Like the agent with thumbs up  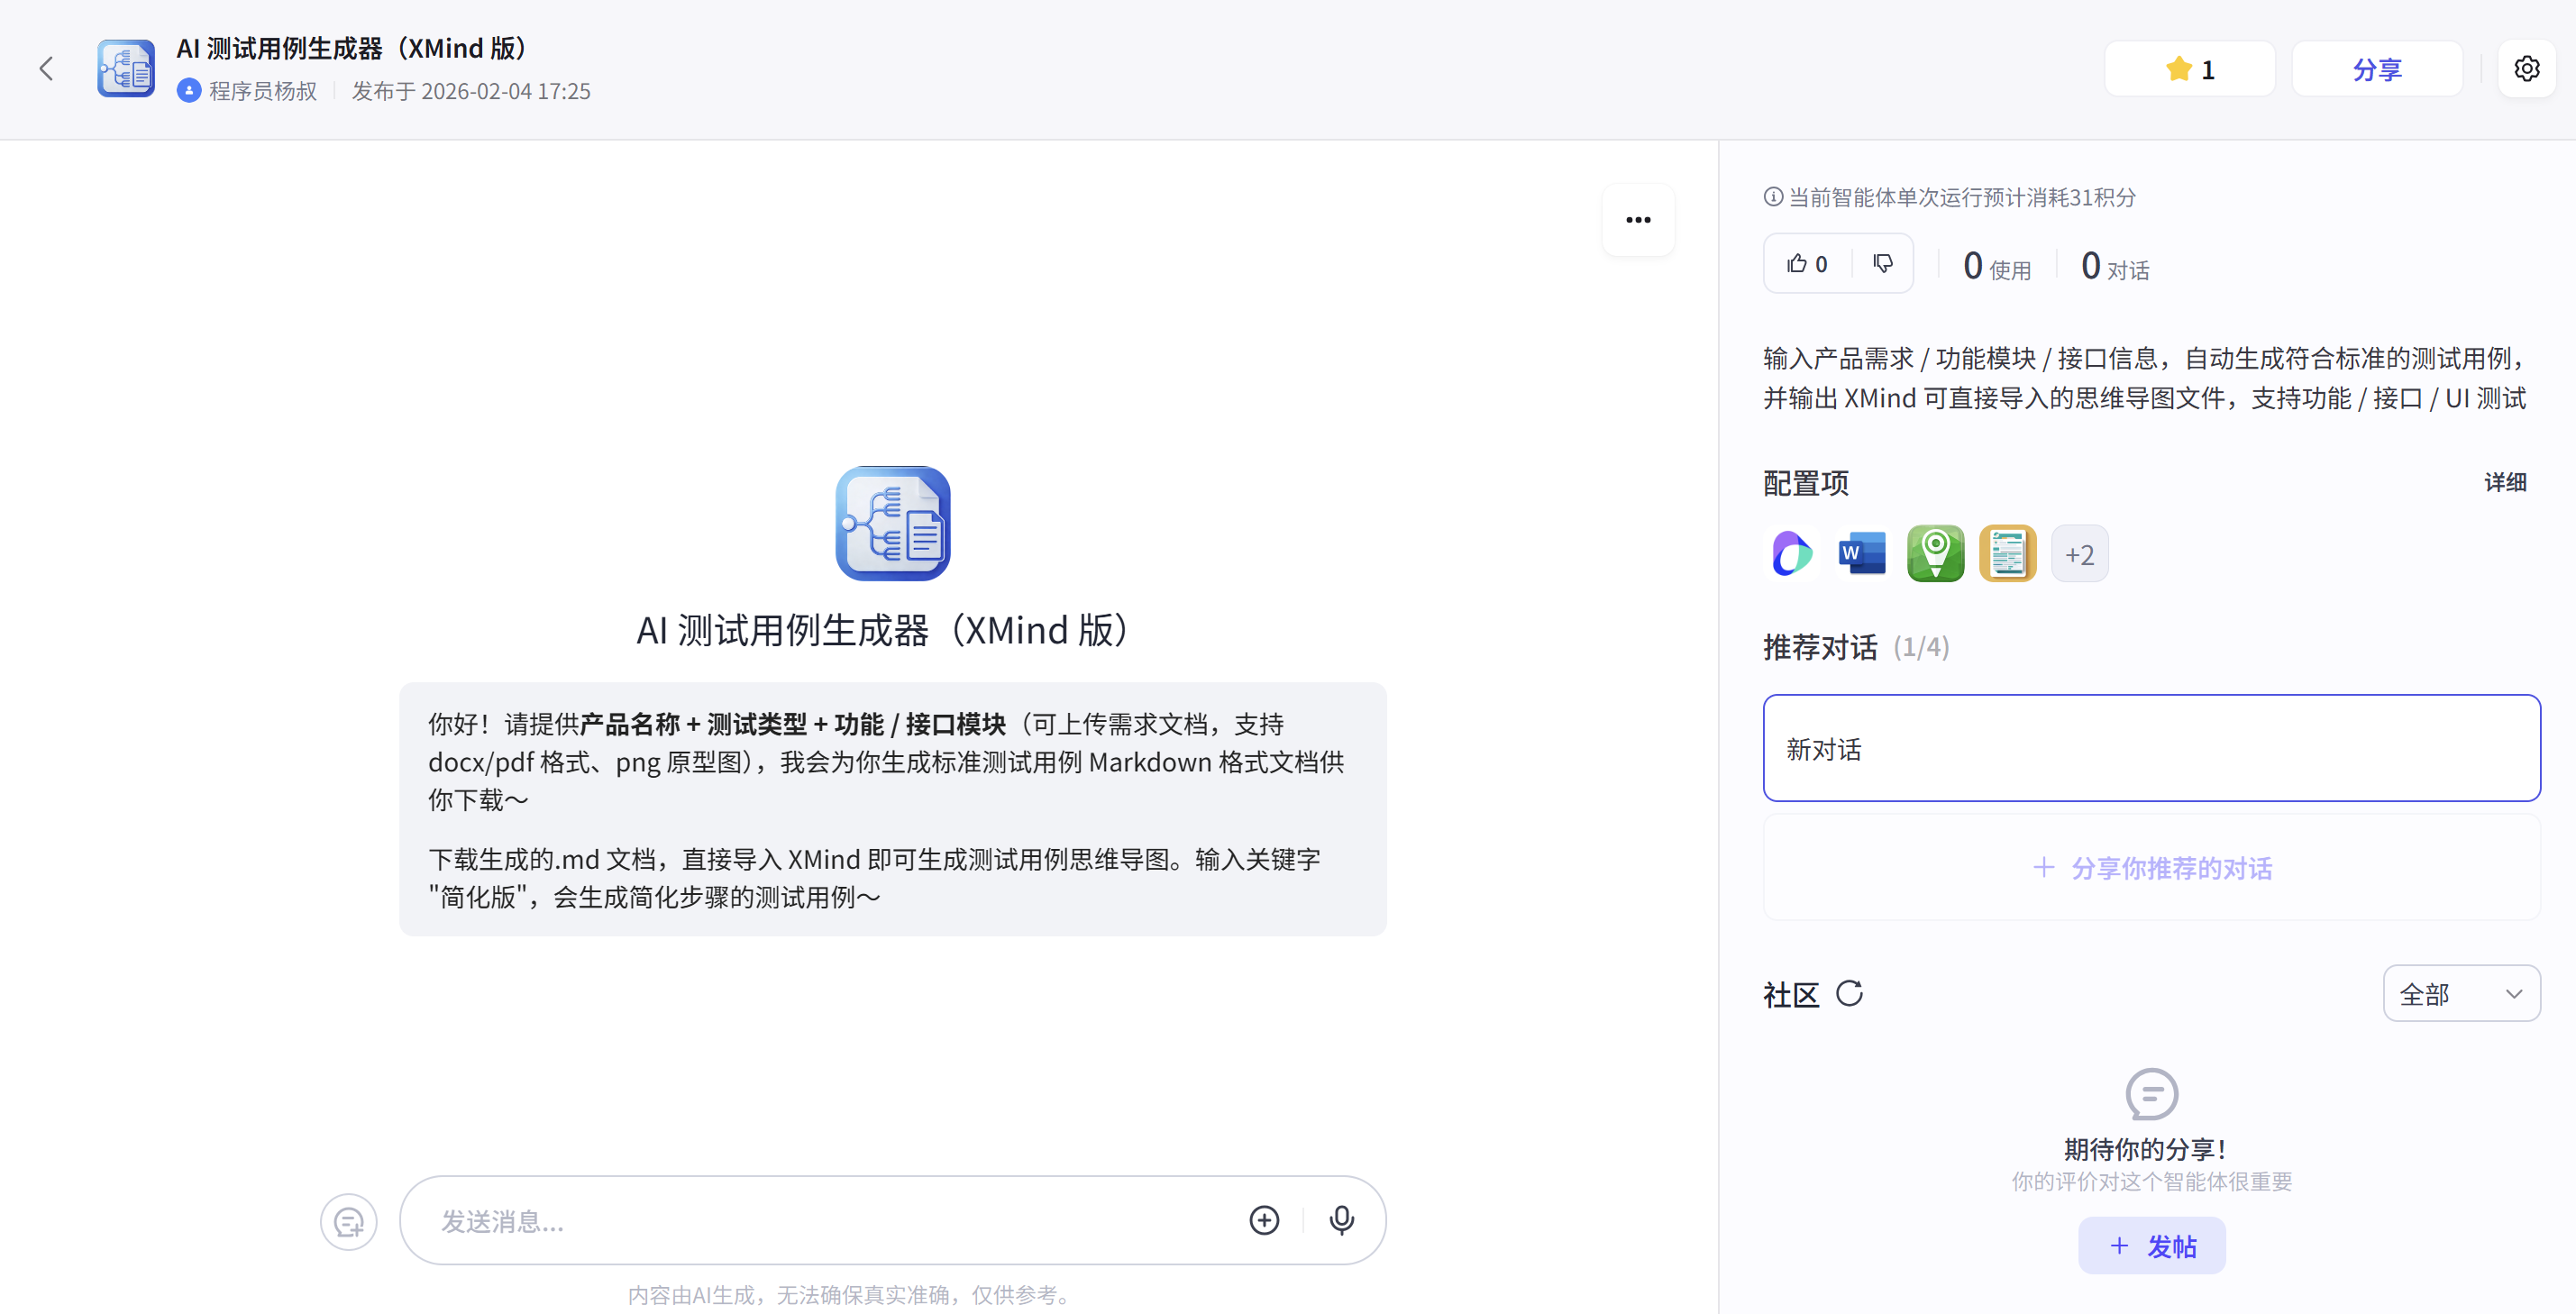pyautogui.click(x=1807, y=264)
